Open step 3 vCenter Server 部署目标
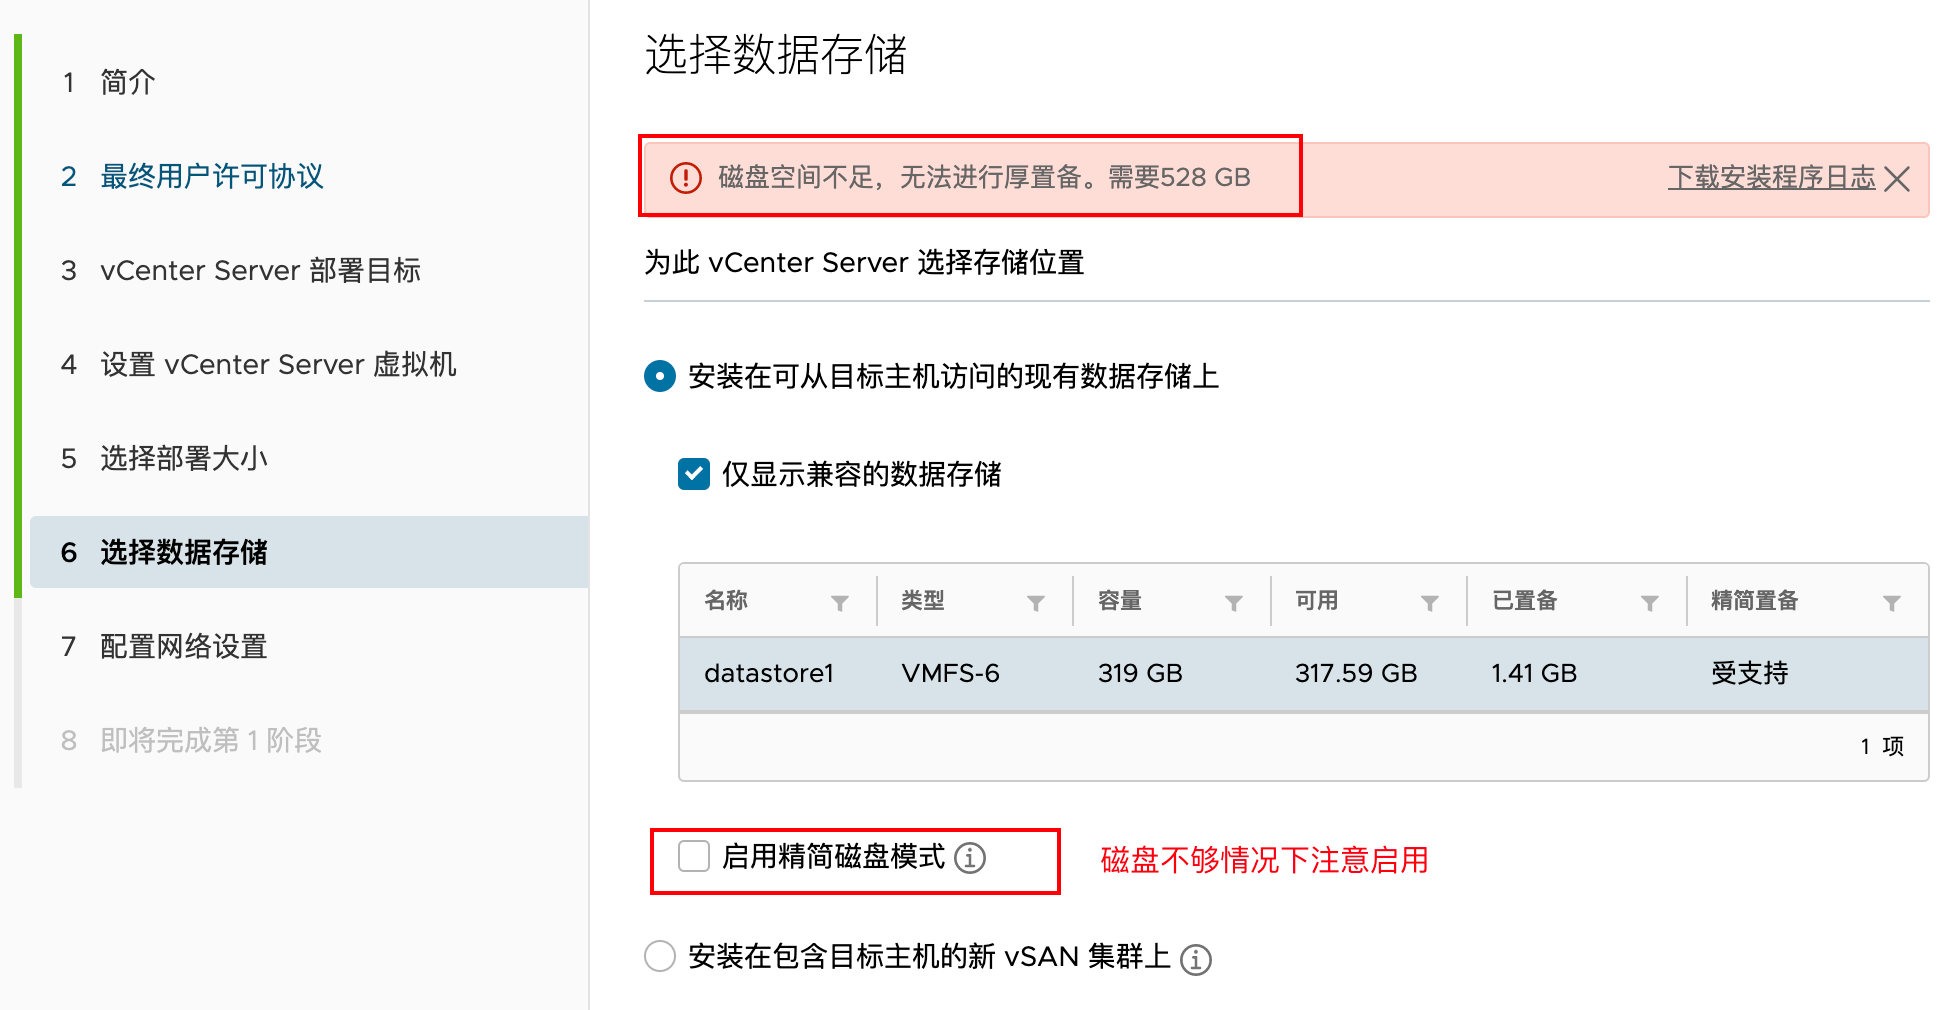 [x=260, y=271]
